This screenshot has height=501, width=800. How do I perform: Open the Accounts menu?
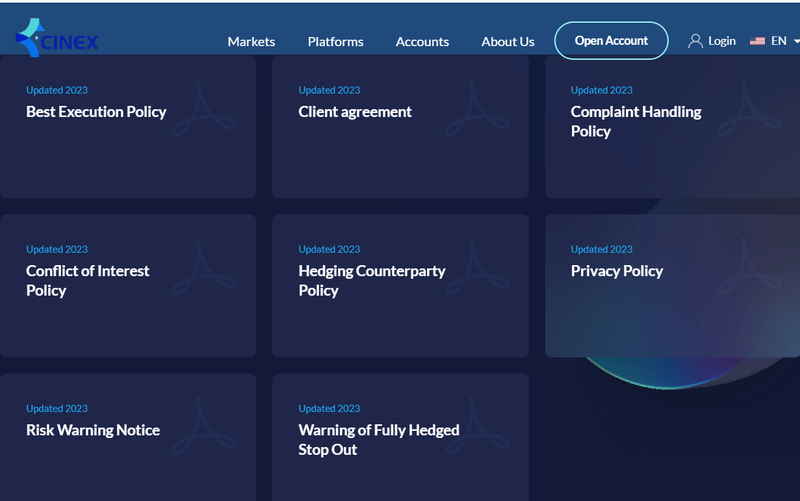coord(422,41)
